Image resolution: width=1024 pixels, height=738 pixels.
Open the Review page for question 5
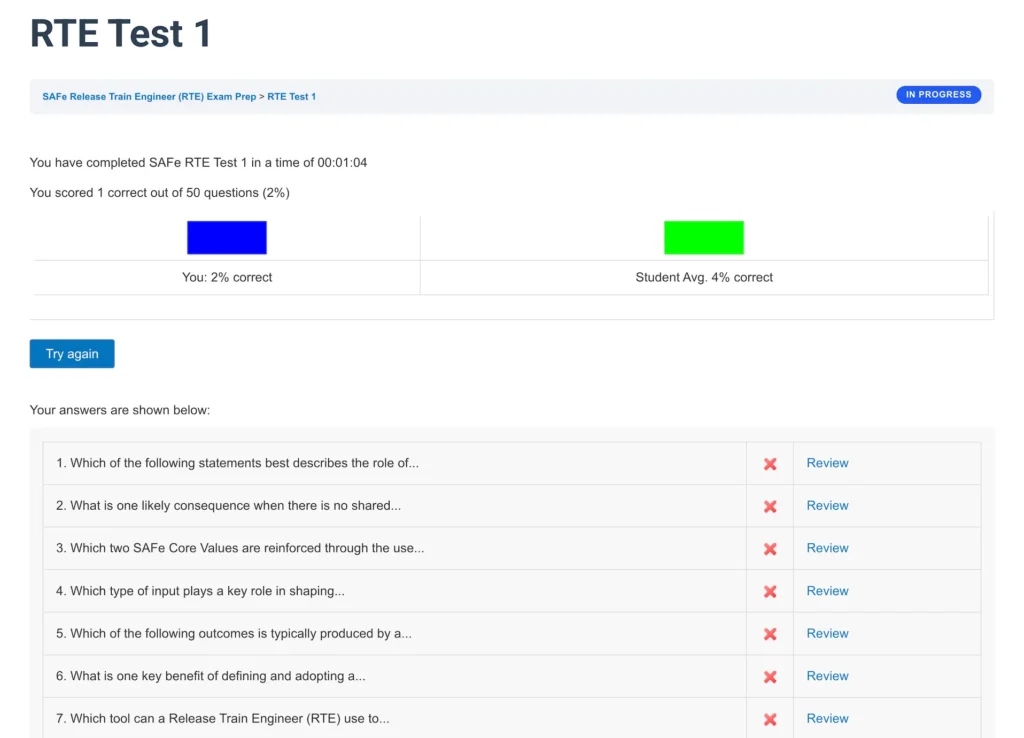point(827,633)
